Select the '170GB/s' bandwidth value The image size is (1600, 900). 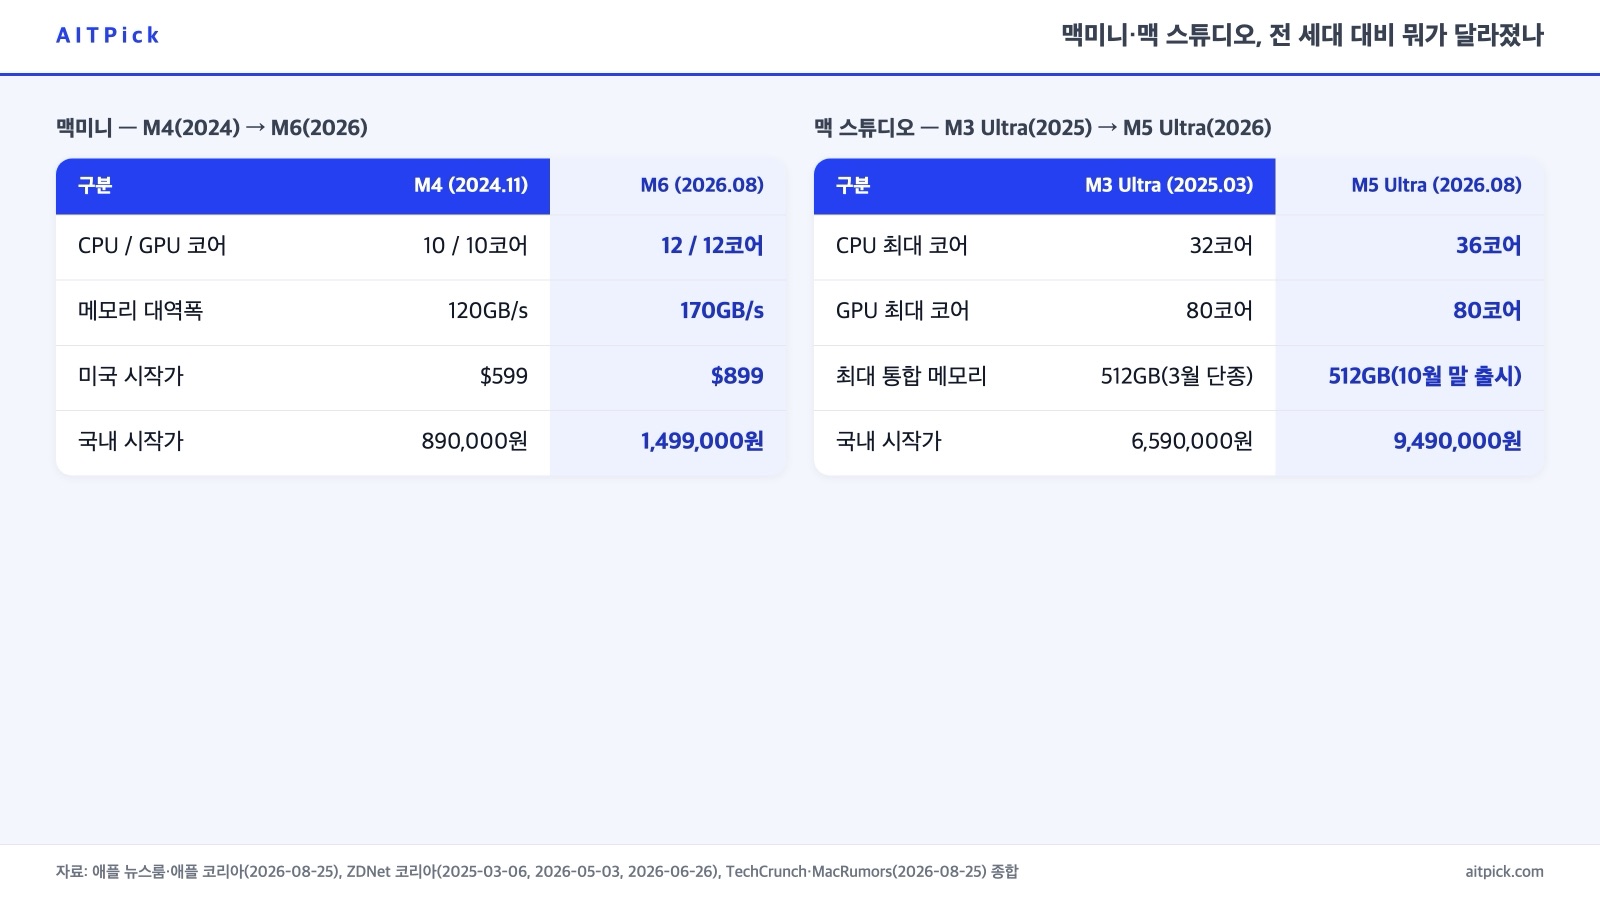pyautogui.click(x=722, y=311)
